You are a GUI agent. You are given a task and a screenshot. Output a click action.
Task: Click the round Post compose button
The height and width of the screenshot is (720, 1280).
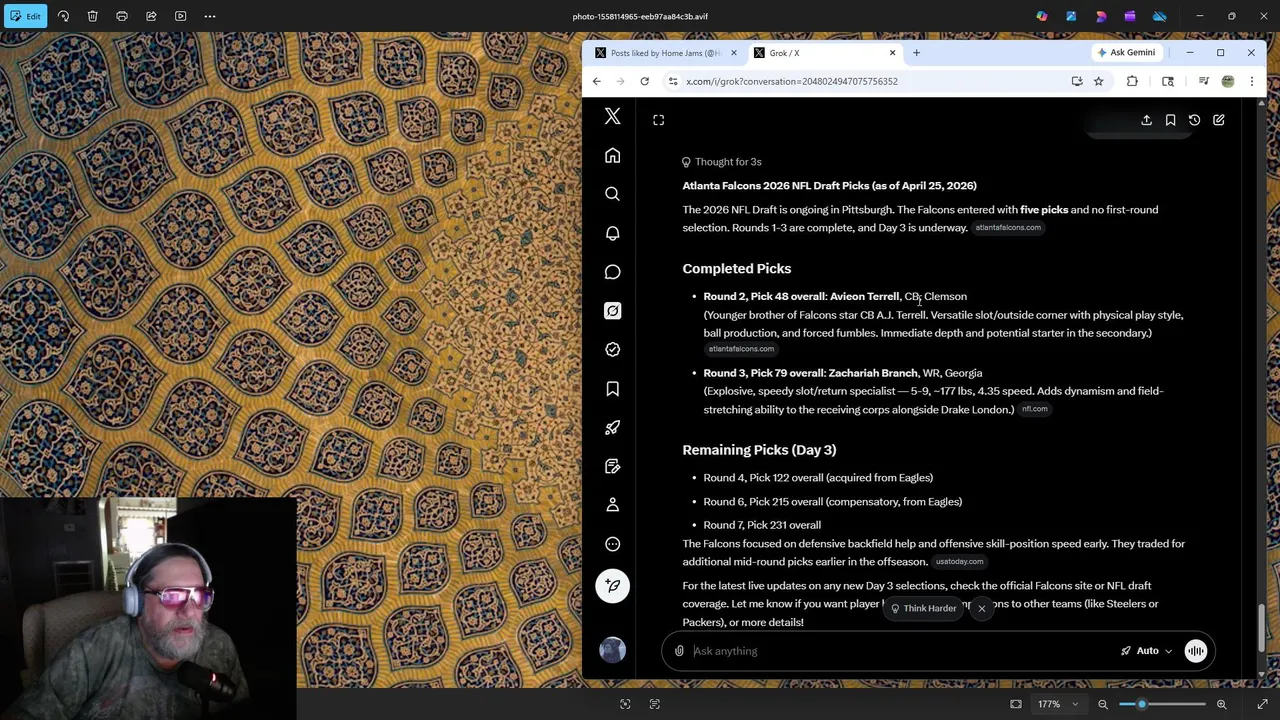(612, 586)
